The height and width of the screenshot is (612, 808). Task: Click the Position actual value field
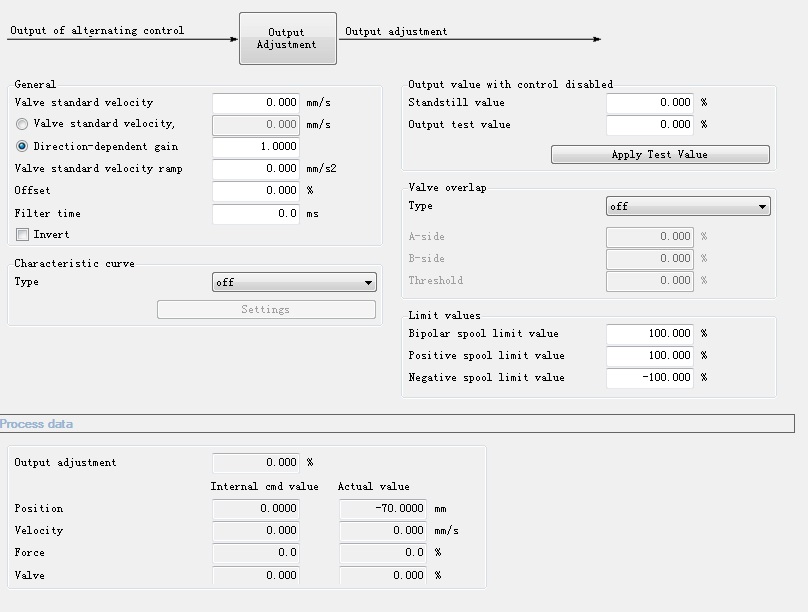tap(383, 509)
